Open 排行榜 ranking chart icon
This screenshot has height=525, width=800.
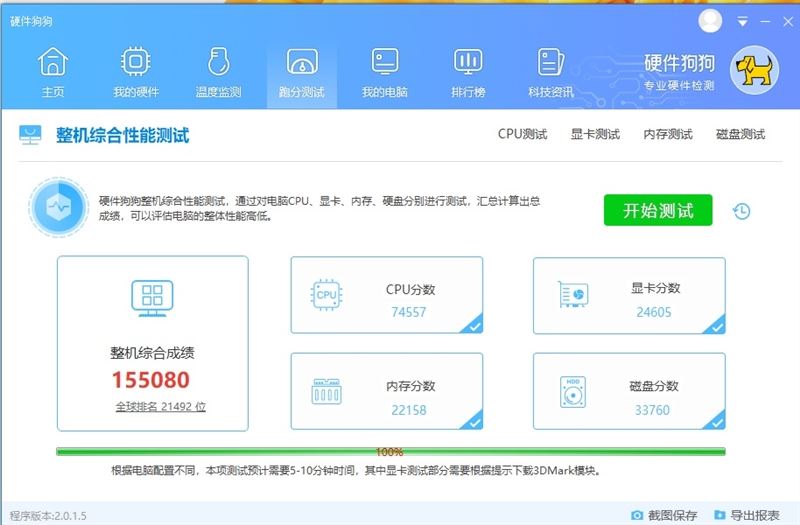pyautogui.click(x=468, y=62)
